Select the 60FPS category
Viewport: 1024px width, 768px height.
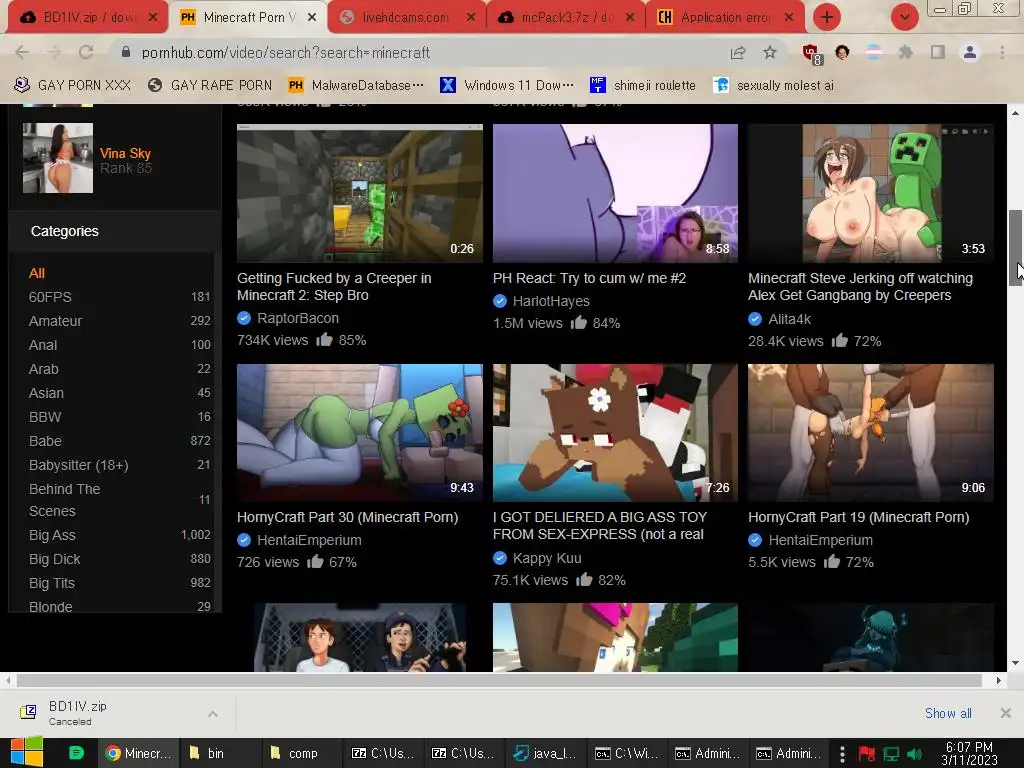click(x=50, y=297)
